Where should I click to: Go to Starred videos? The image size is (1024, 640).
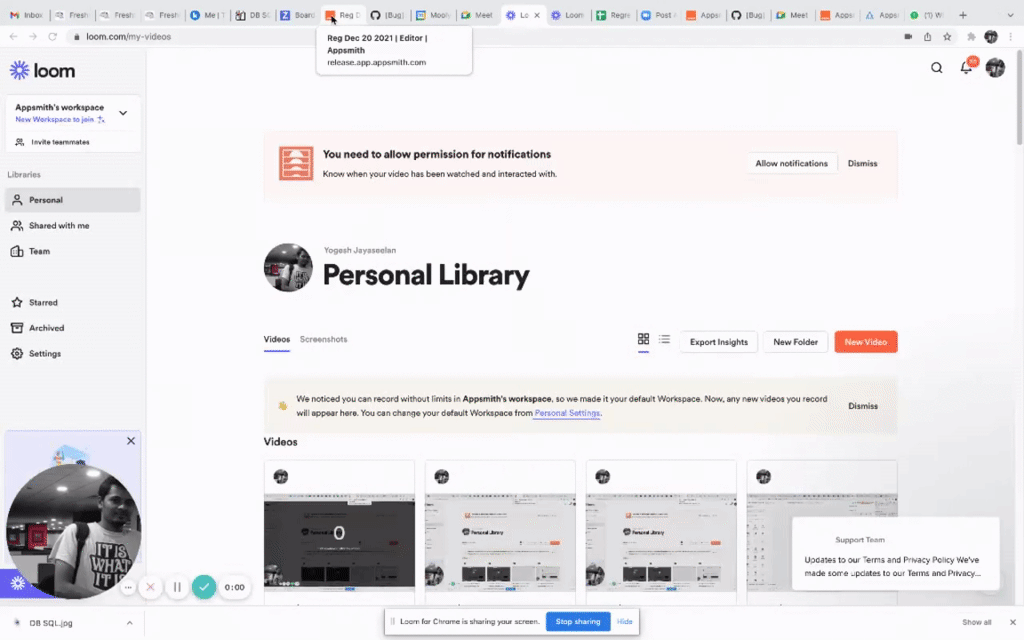coord(72,302)
